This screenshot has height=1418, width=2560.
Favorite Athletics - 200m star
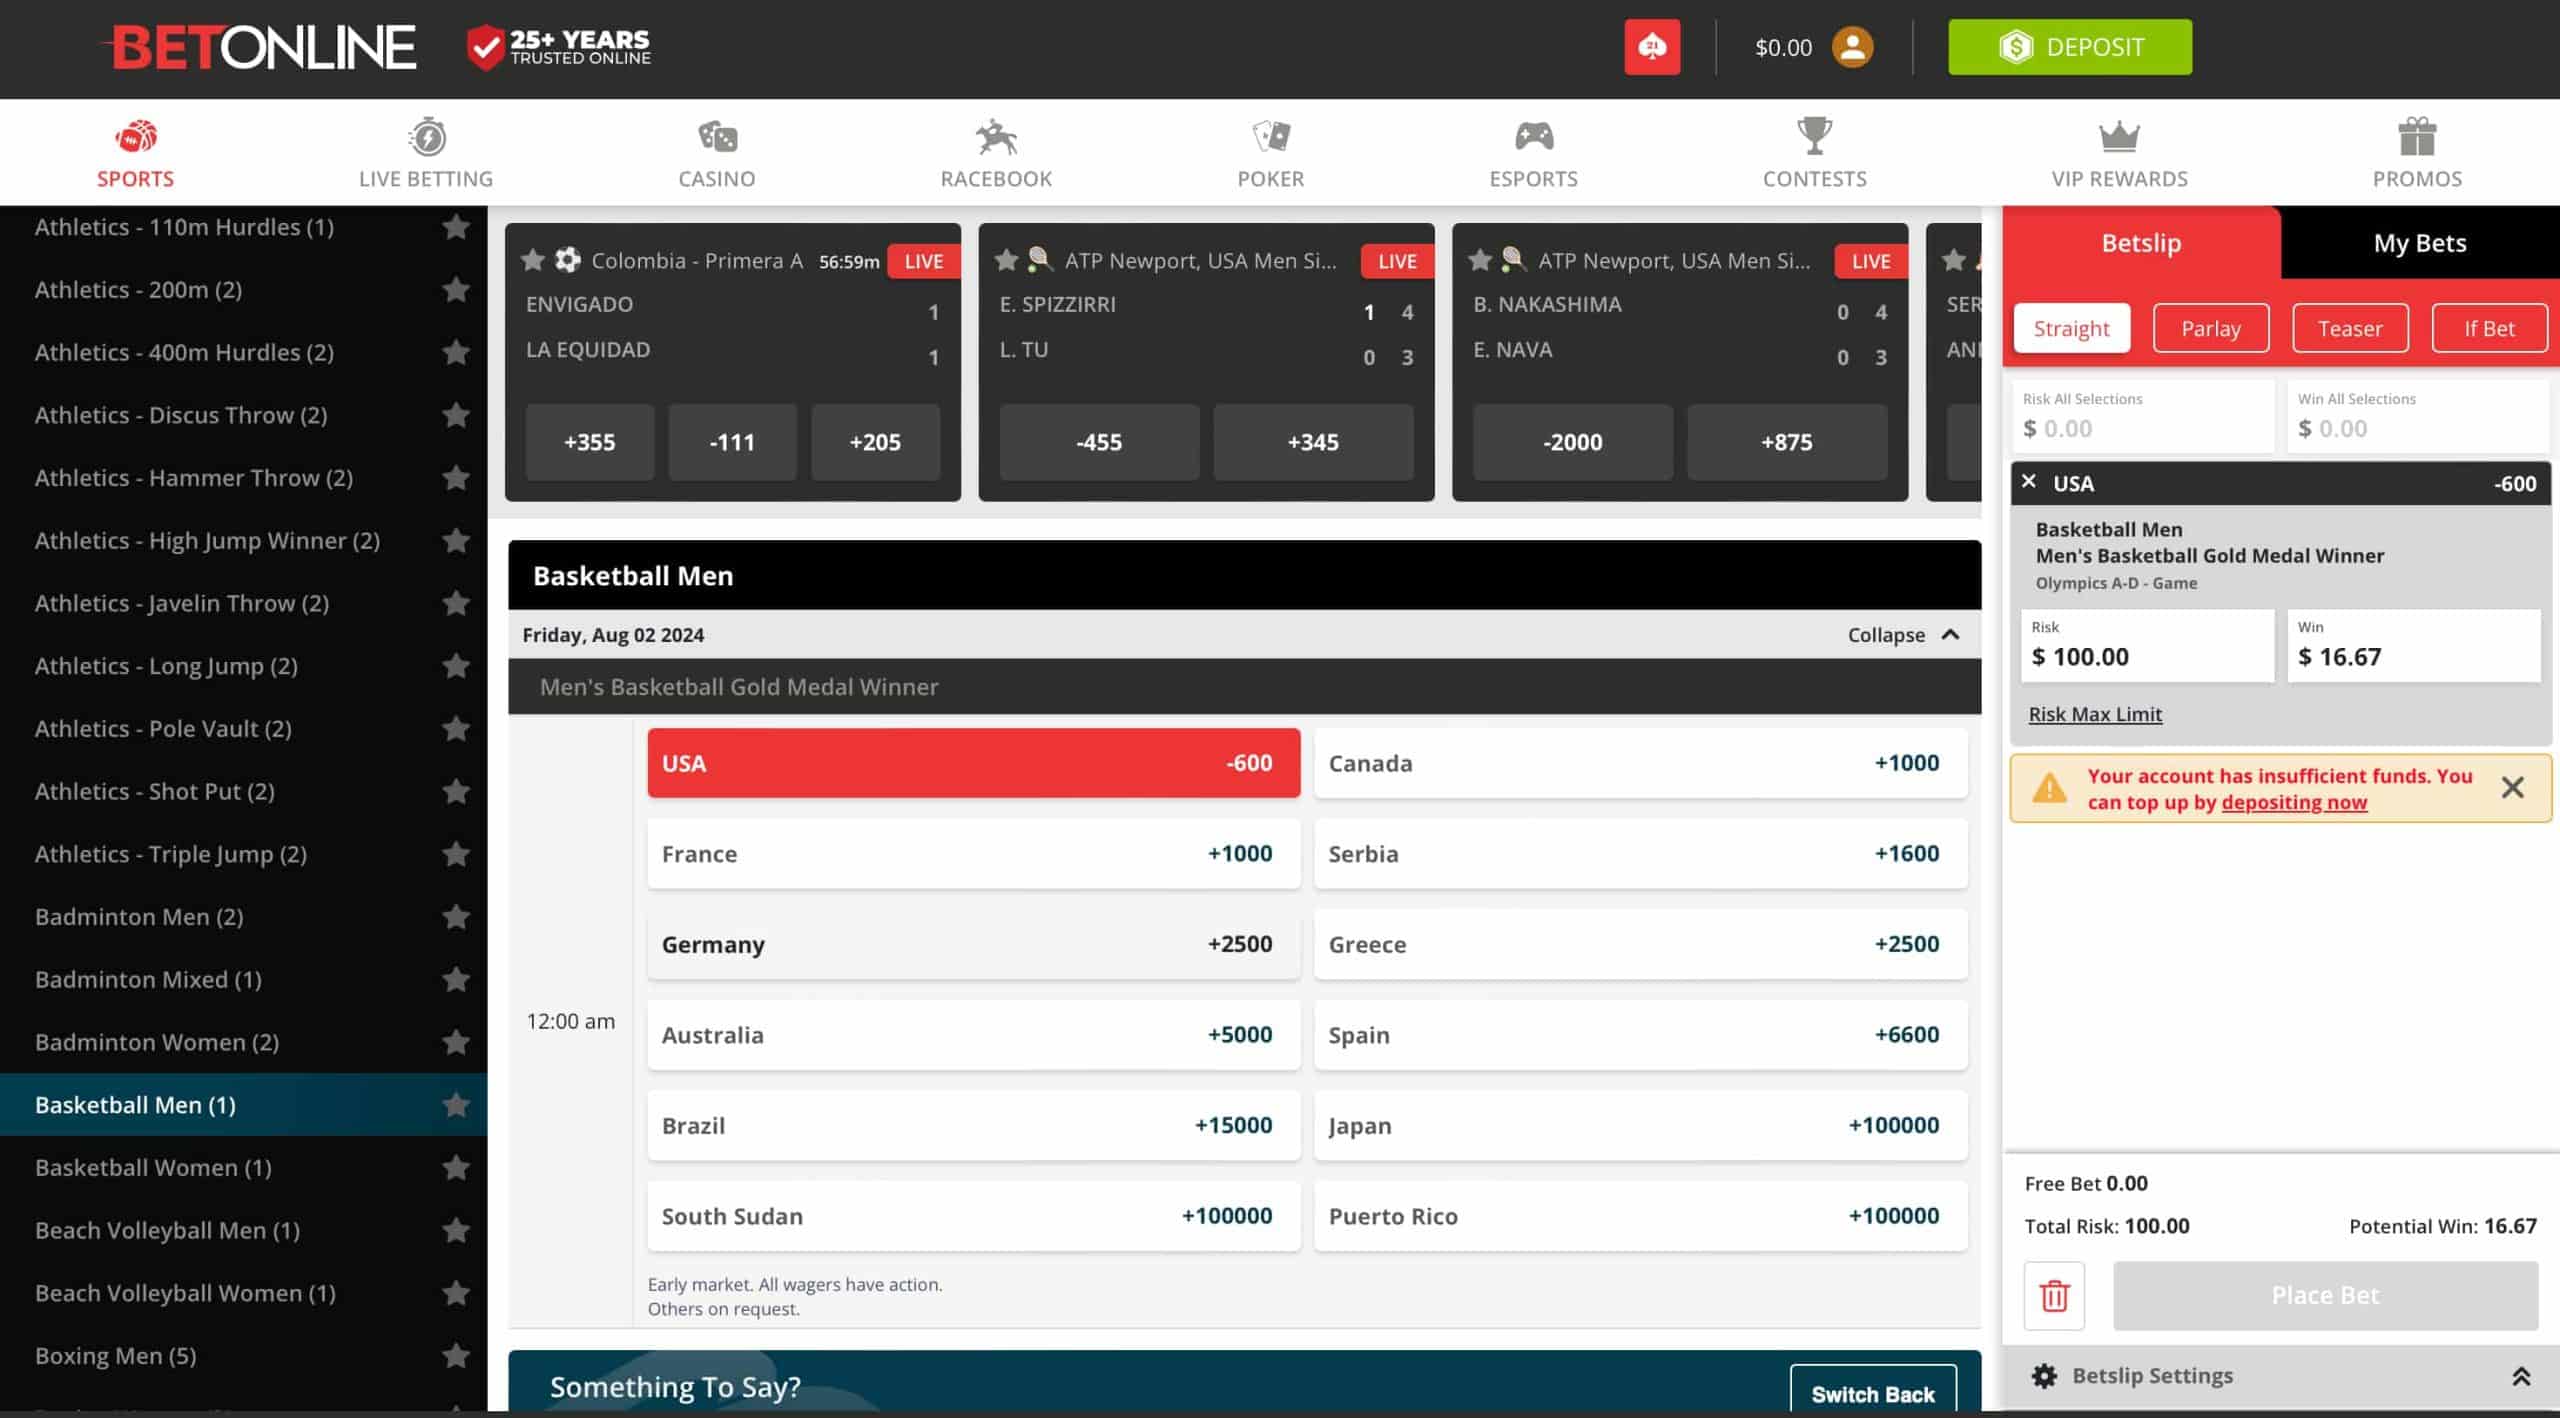click(x=456, y=290)
